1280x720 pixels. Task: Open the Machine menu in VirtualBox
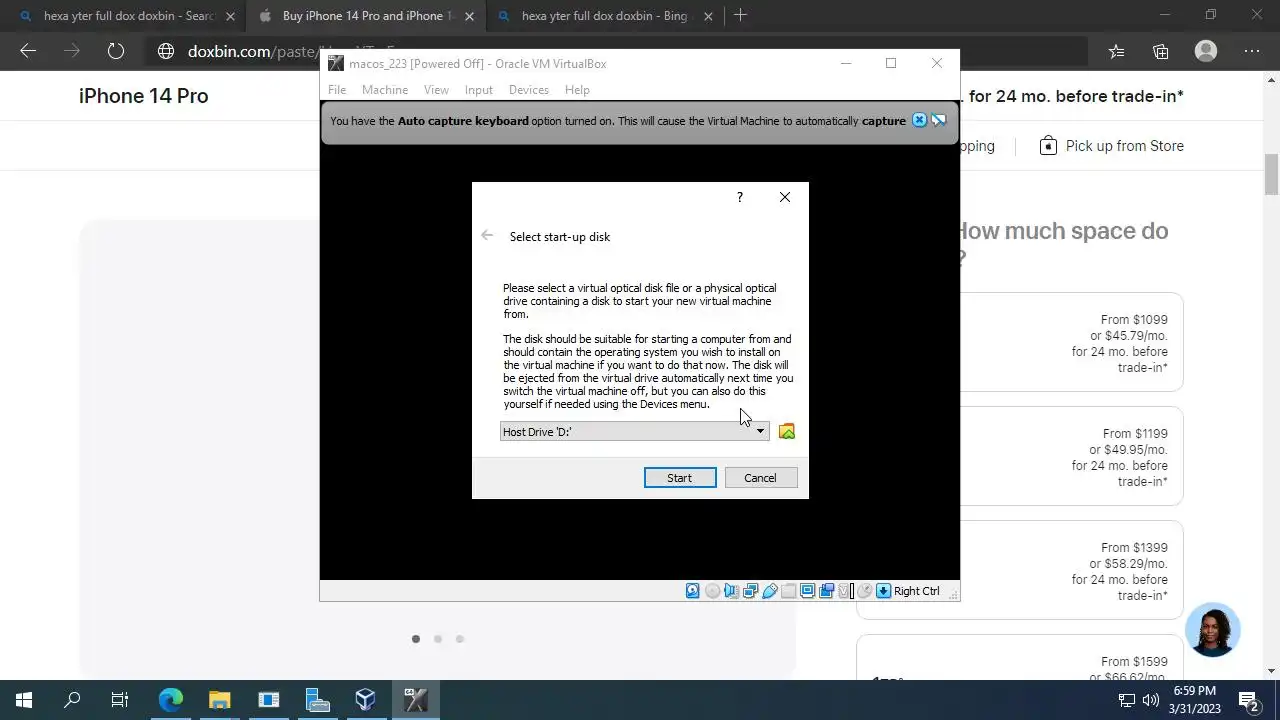tap(385, 90)
